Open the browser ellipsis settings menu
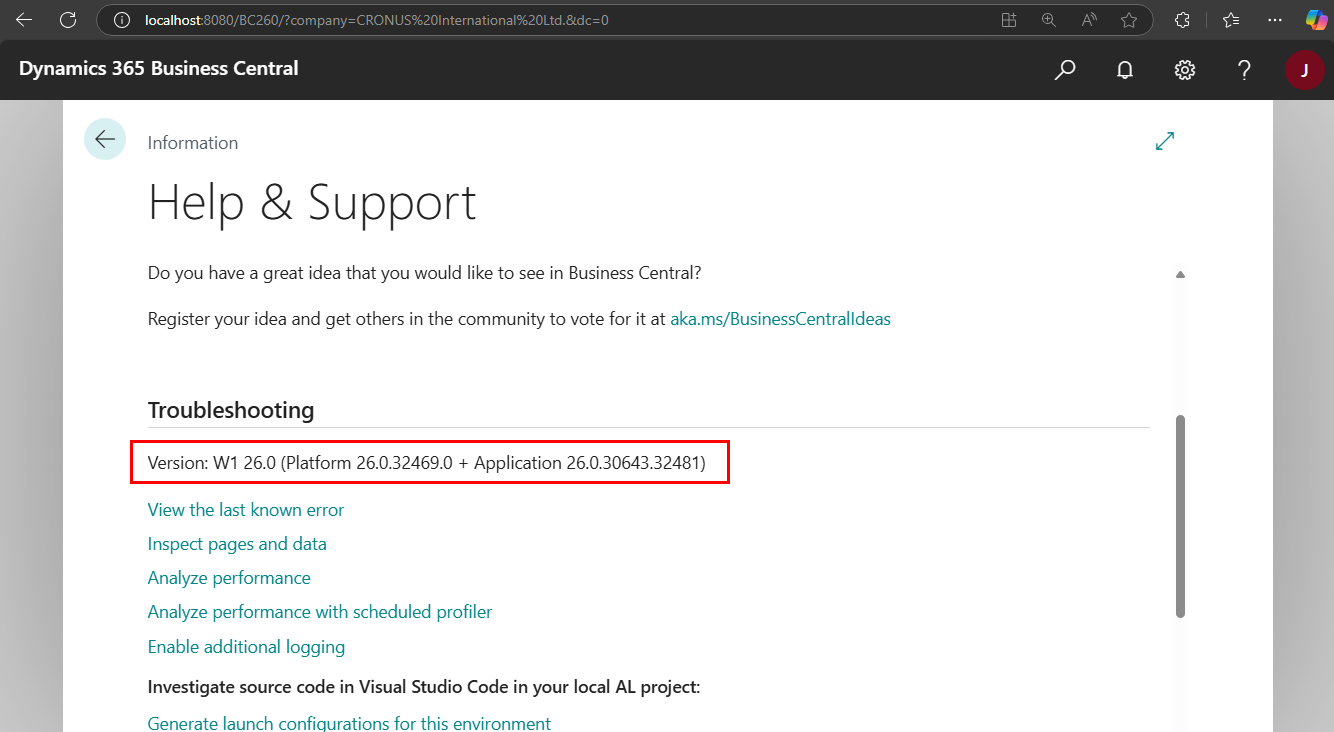 pyautogui.click(x=1276, y=19)
